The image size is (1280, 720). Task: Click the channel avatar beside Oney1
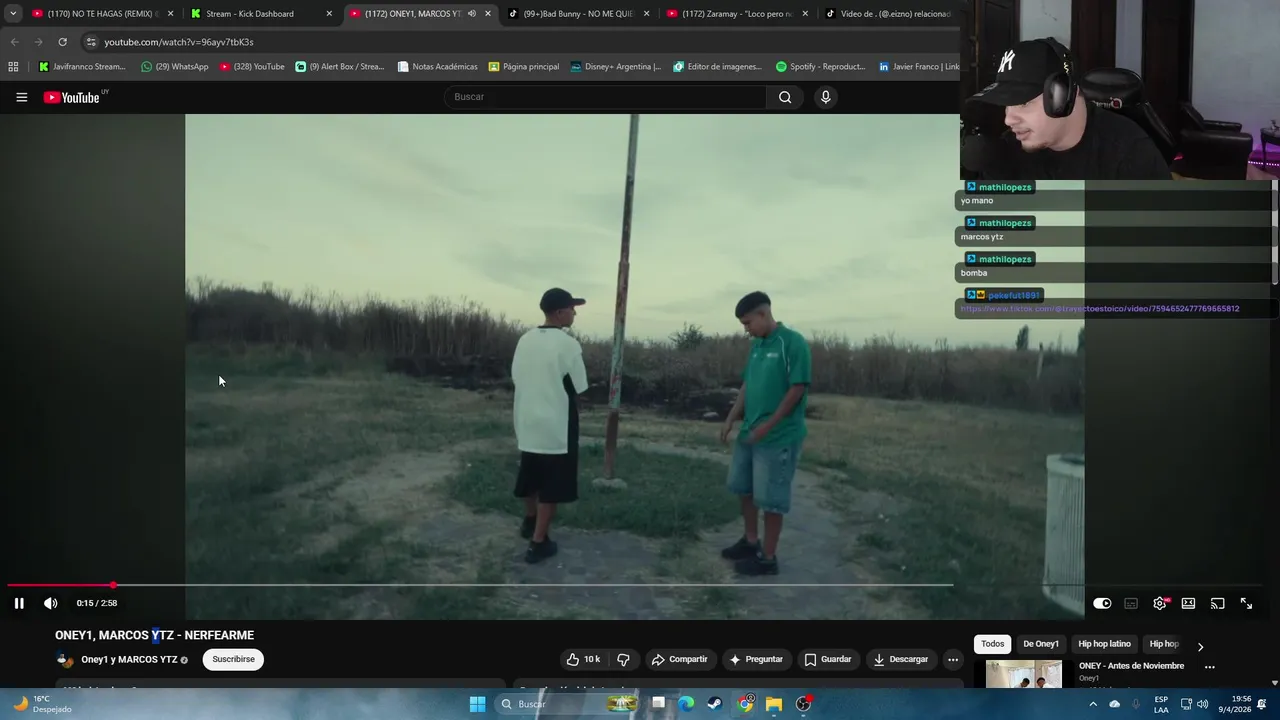click(x=65, y=659)
